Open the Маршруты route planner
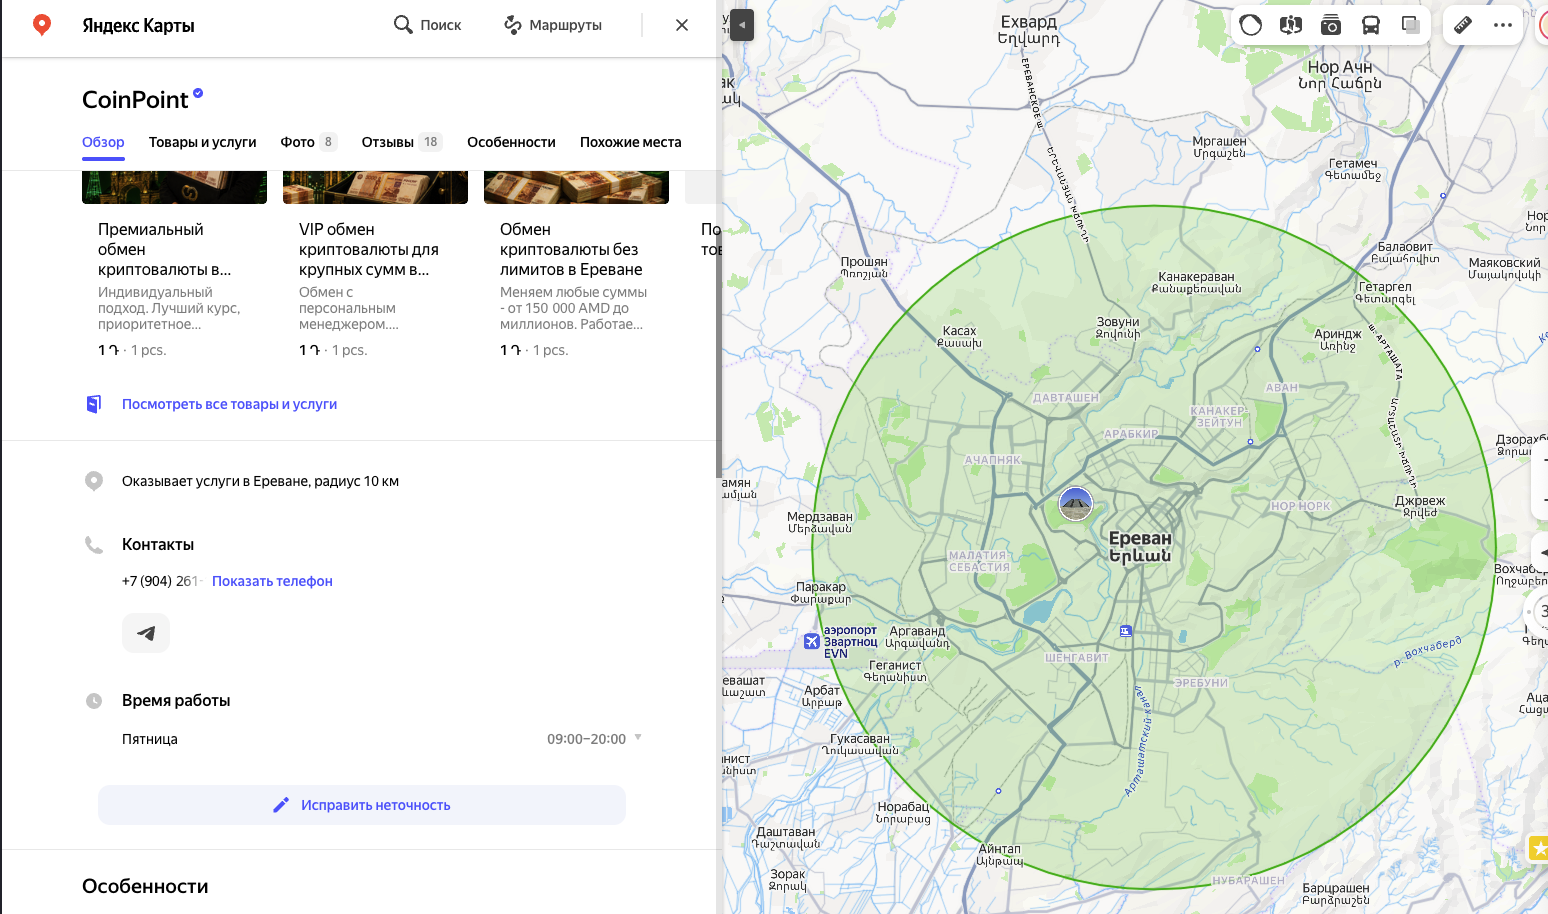The width and height of the screenshot is (1548, 914). [552, 25]
